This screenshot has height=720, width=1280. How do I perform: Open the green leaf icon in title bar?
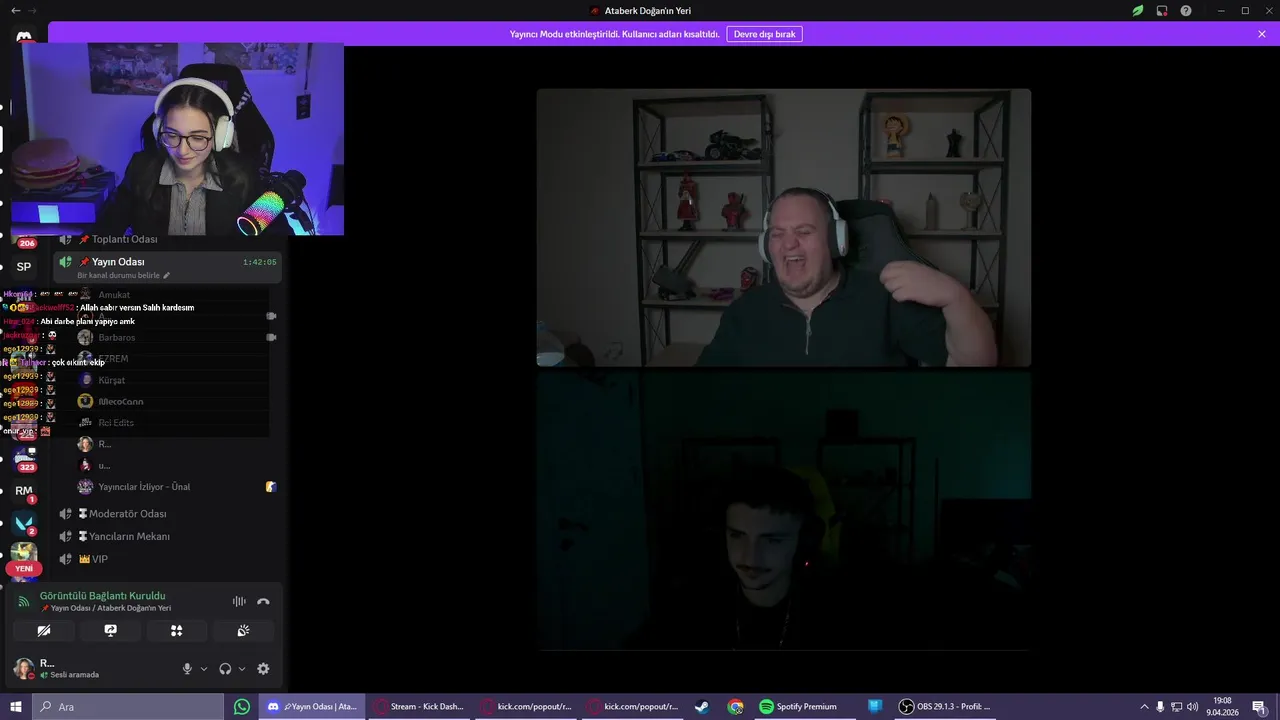pos(1138,11)
